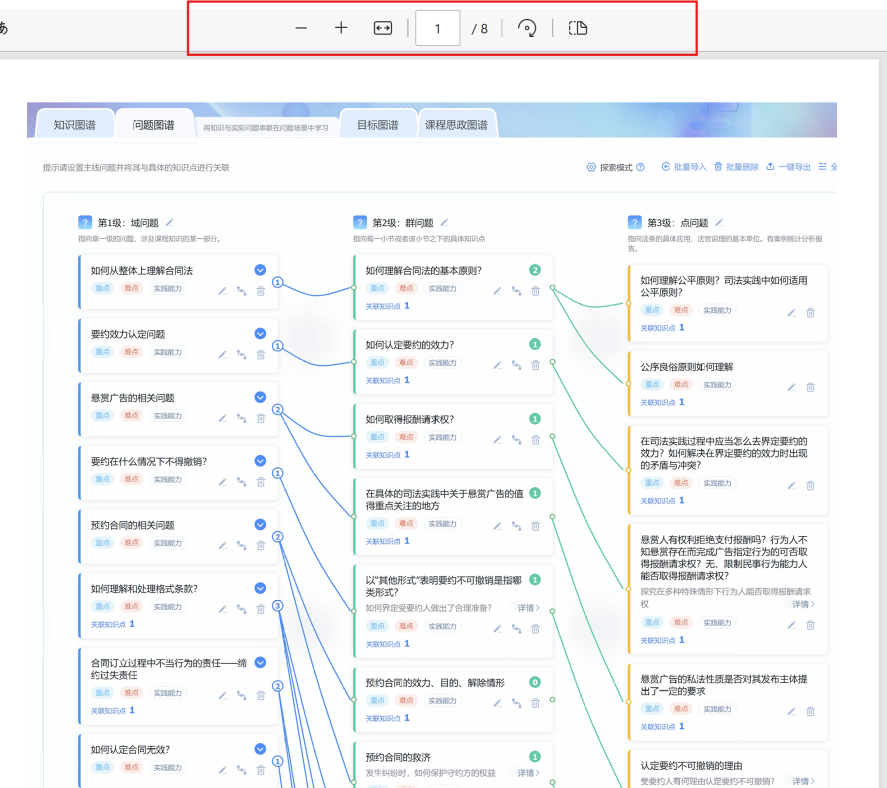Edit the 如何理解合同法的基本原则 card

point(498,291)
